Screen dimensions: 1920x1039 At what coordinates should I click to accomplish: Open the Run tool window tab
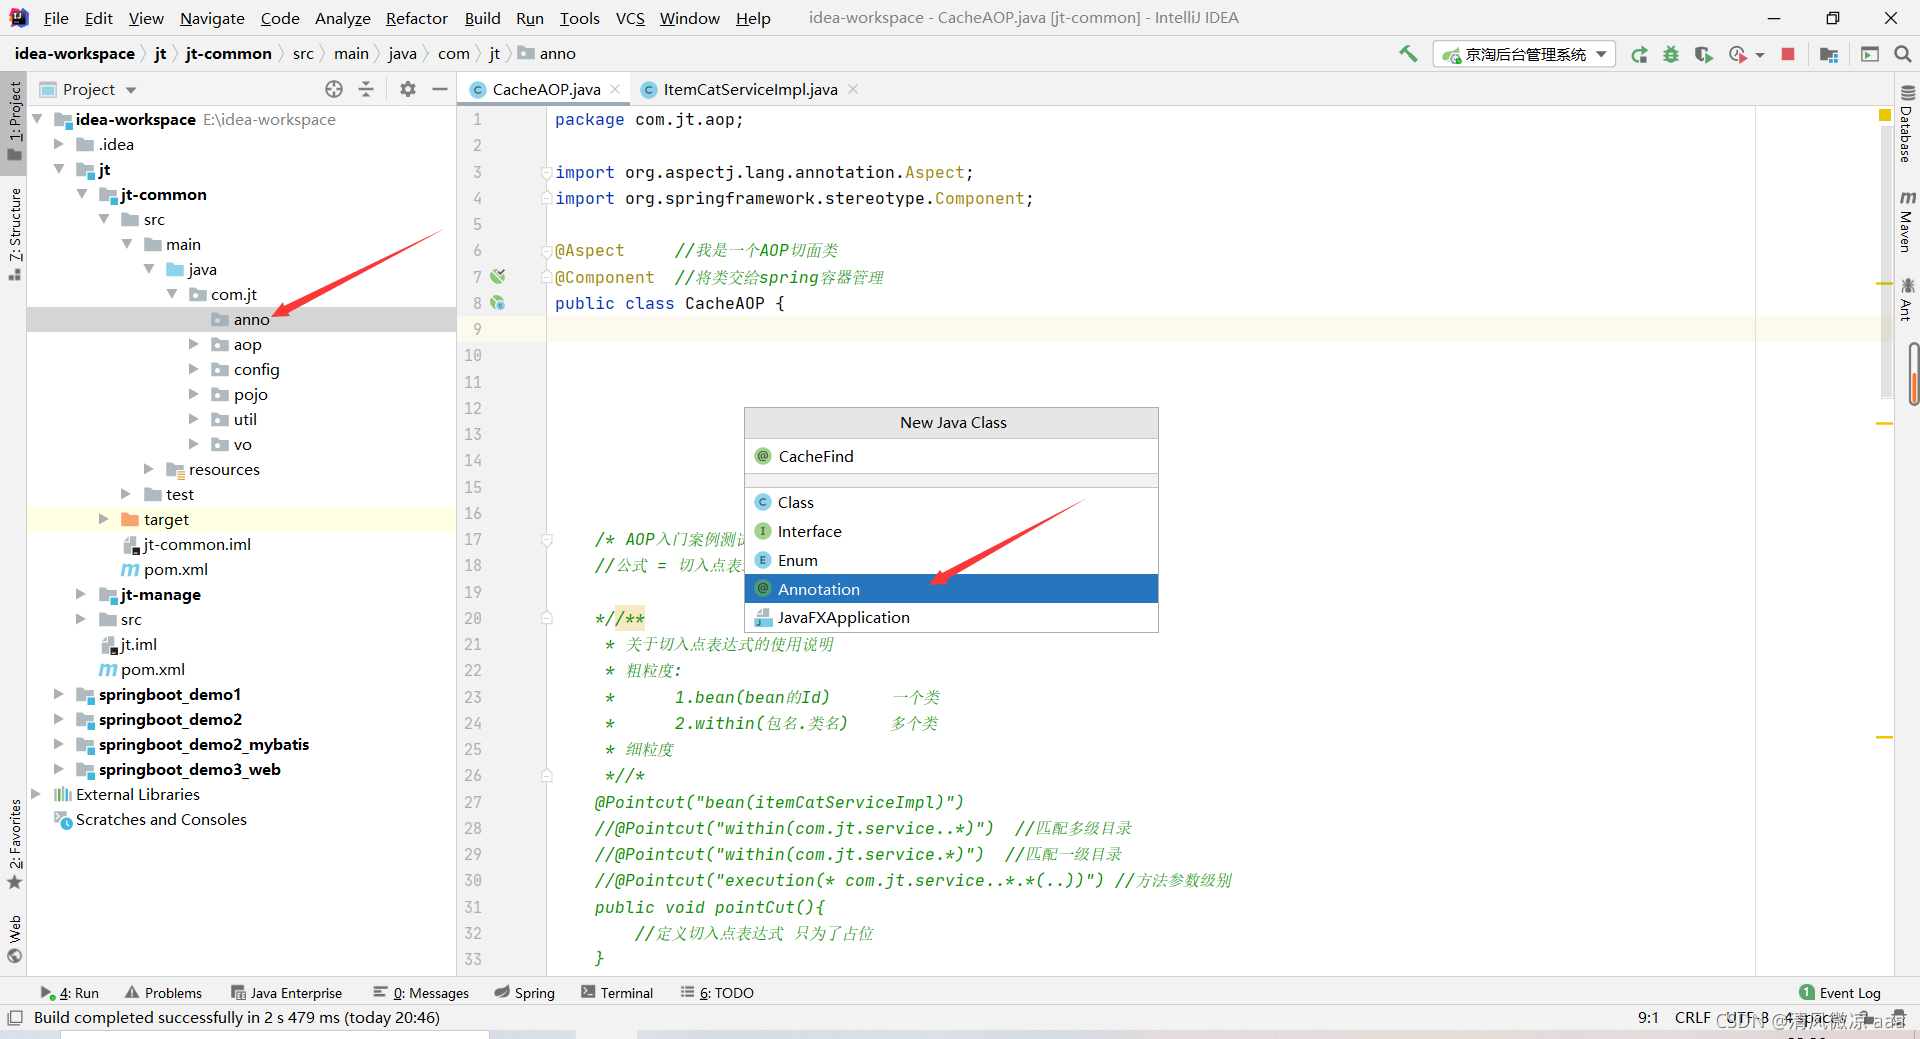pos(70,993)
